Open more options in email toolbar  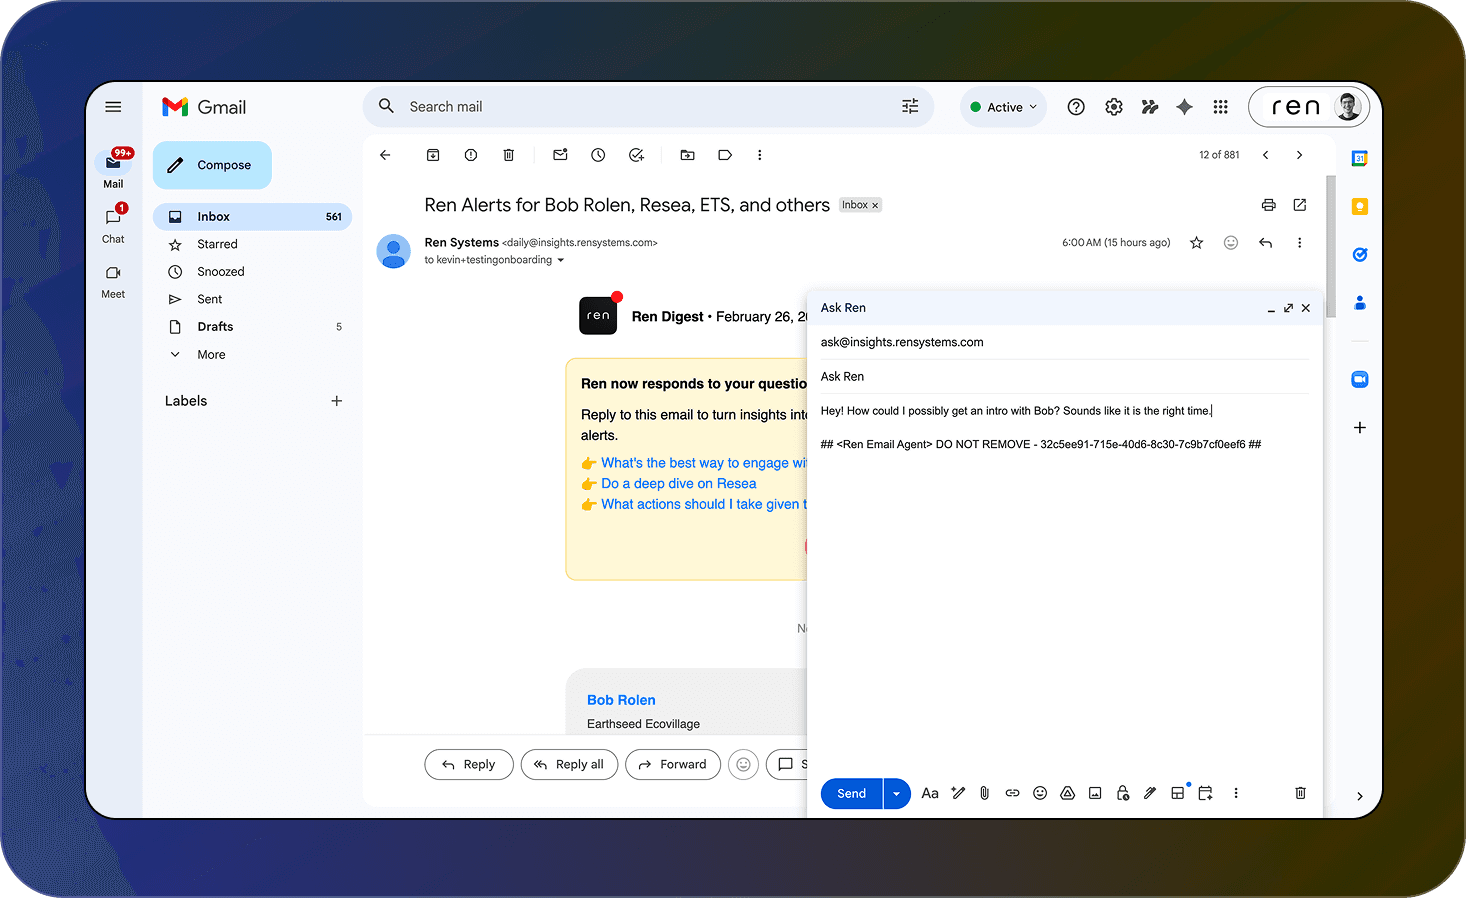click(x=760, y=155)
